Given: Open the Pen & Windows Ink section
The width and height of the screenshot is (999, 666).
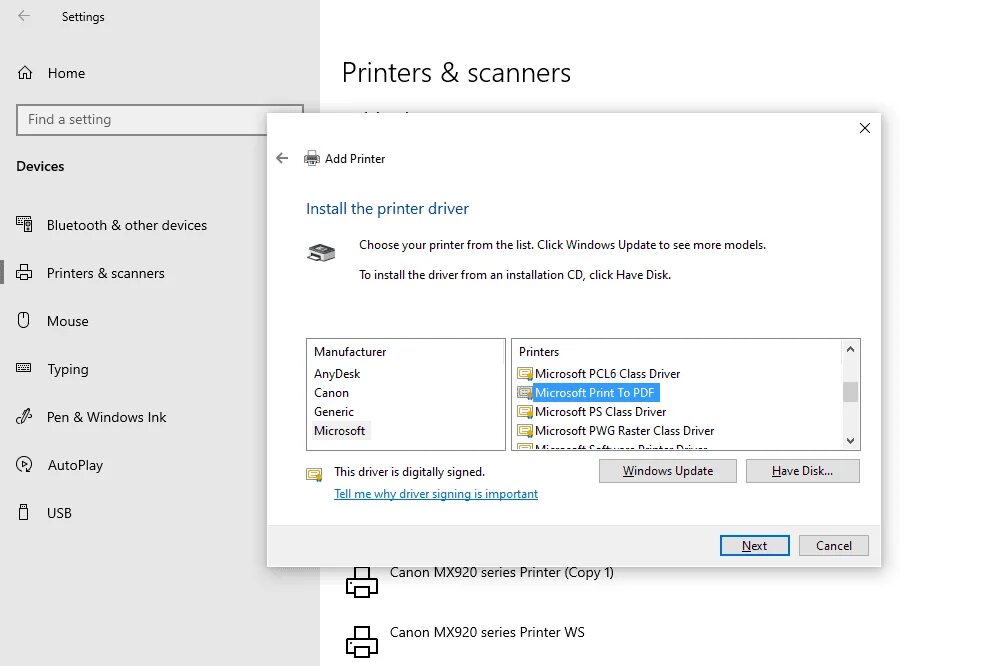Looking at the screenshot, I should (x=106, y=417).
